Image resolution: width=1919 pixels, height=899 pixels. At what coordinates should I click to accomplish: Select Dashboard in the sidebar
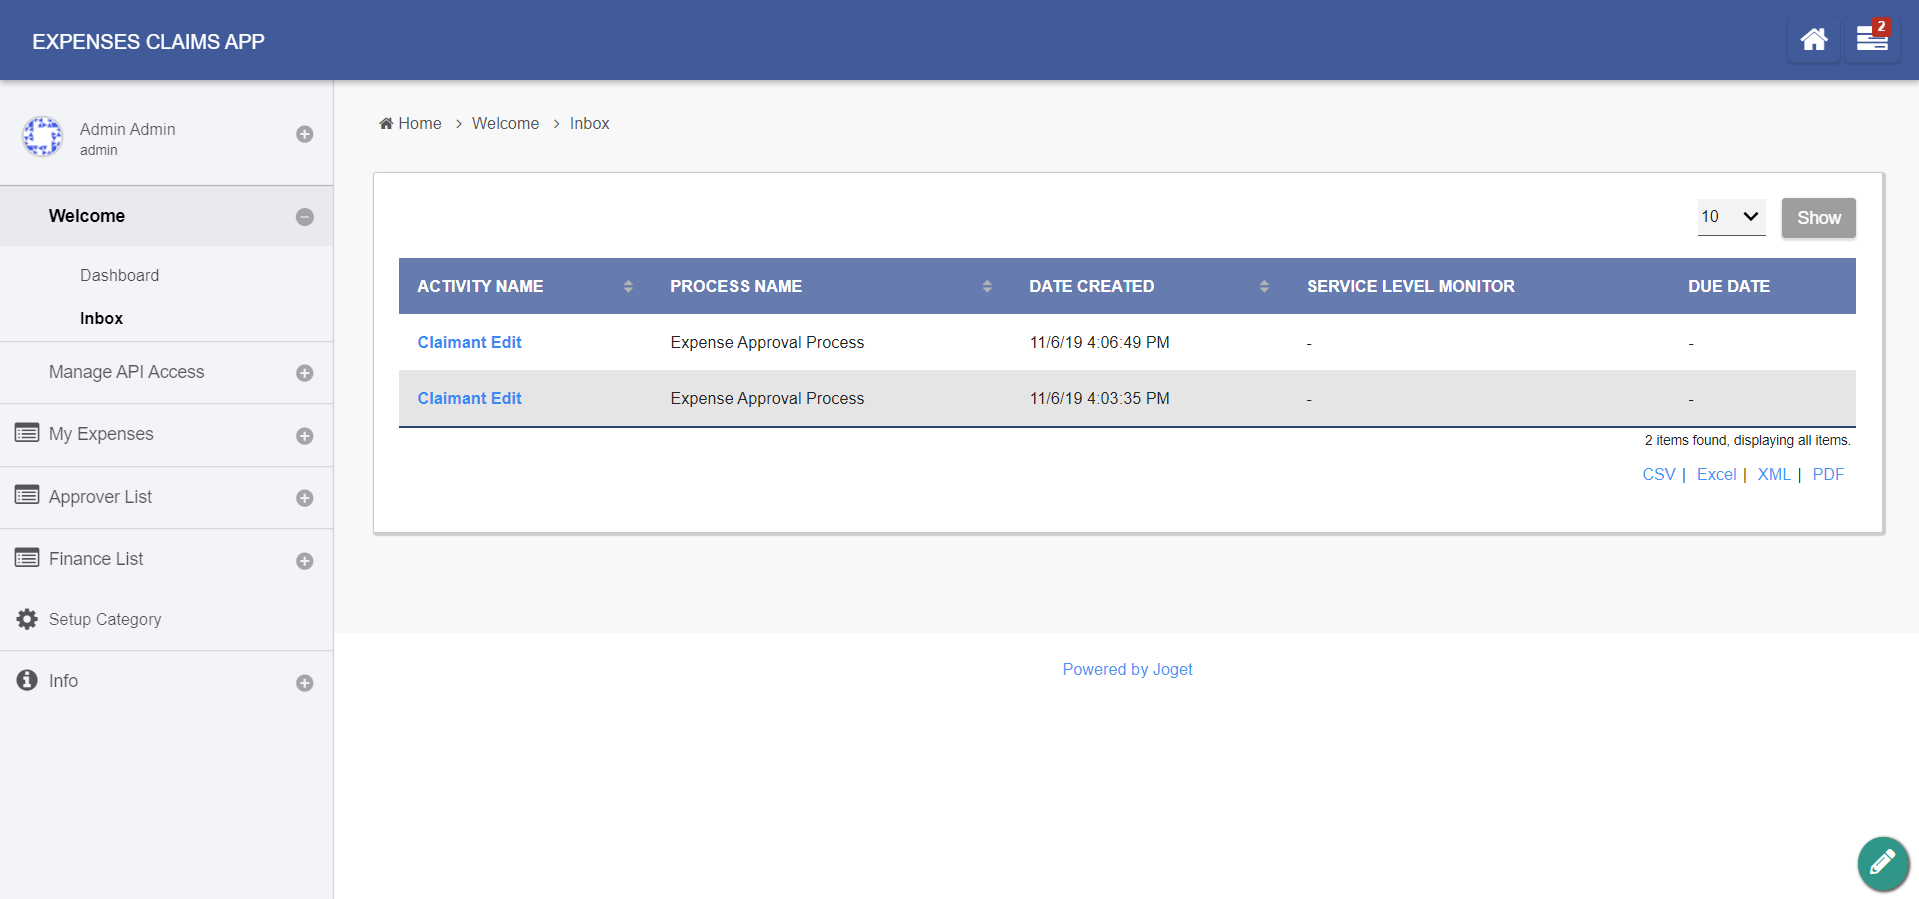click(x=119, y=275)
